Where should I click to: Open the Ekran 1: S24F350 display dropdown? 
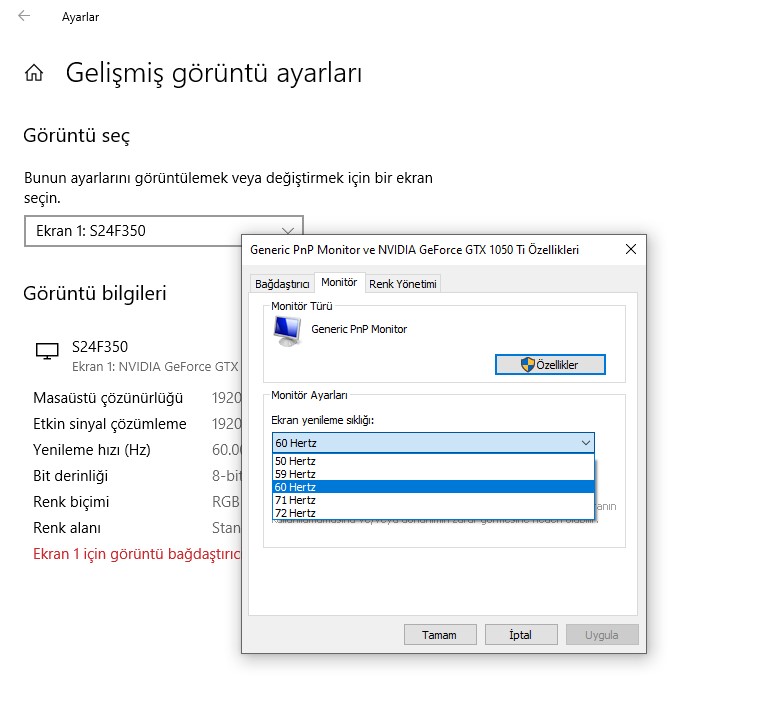[164, 231]
